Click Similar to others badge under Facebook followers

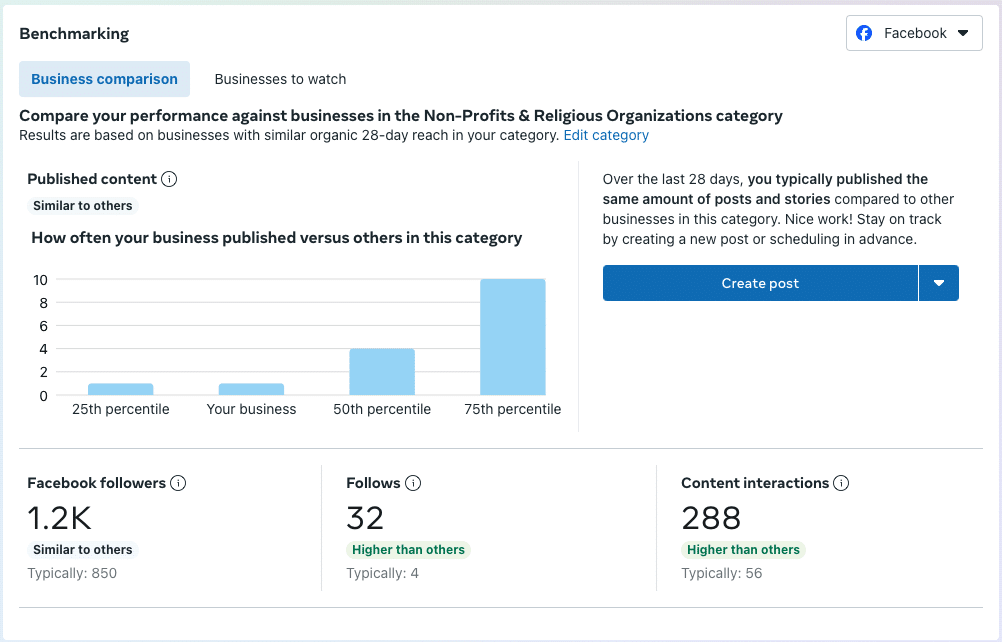[82, 549]
